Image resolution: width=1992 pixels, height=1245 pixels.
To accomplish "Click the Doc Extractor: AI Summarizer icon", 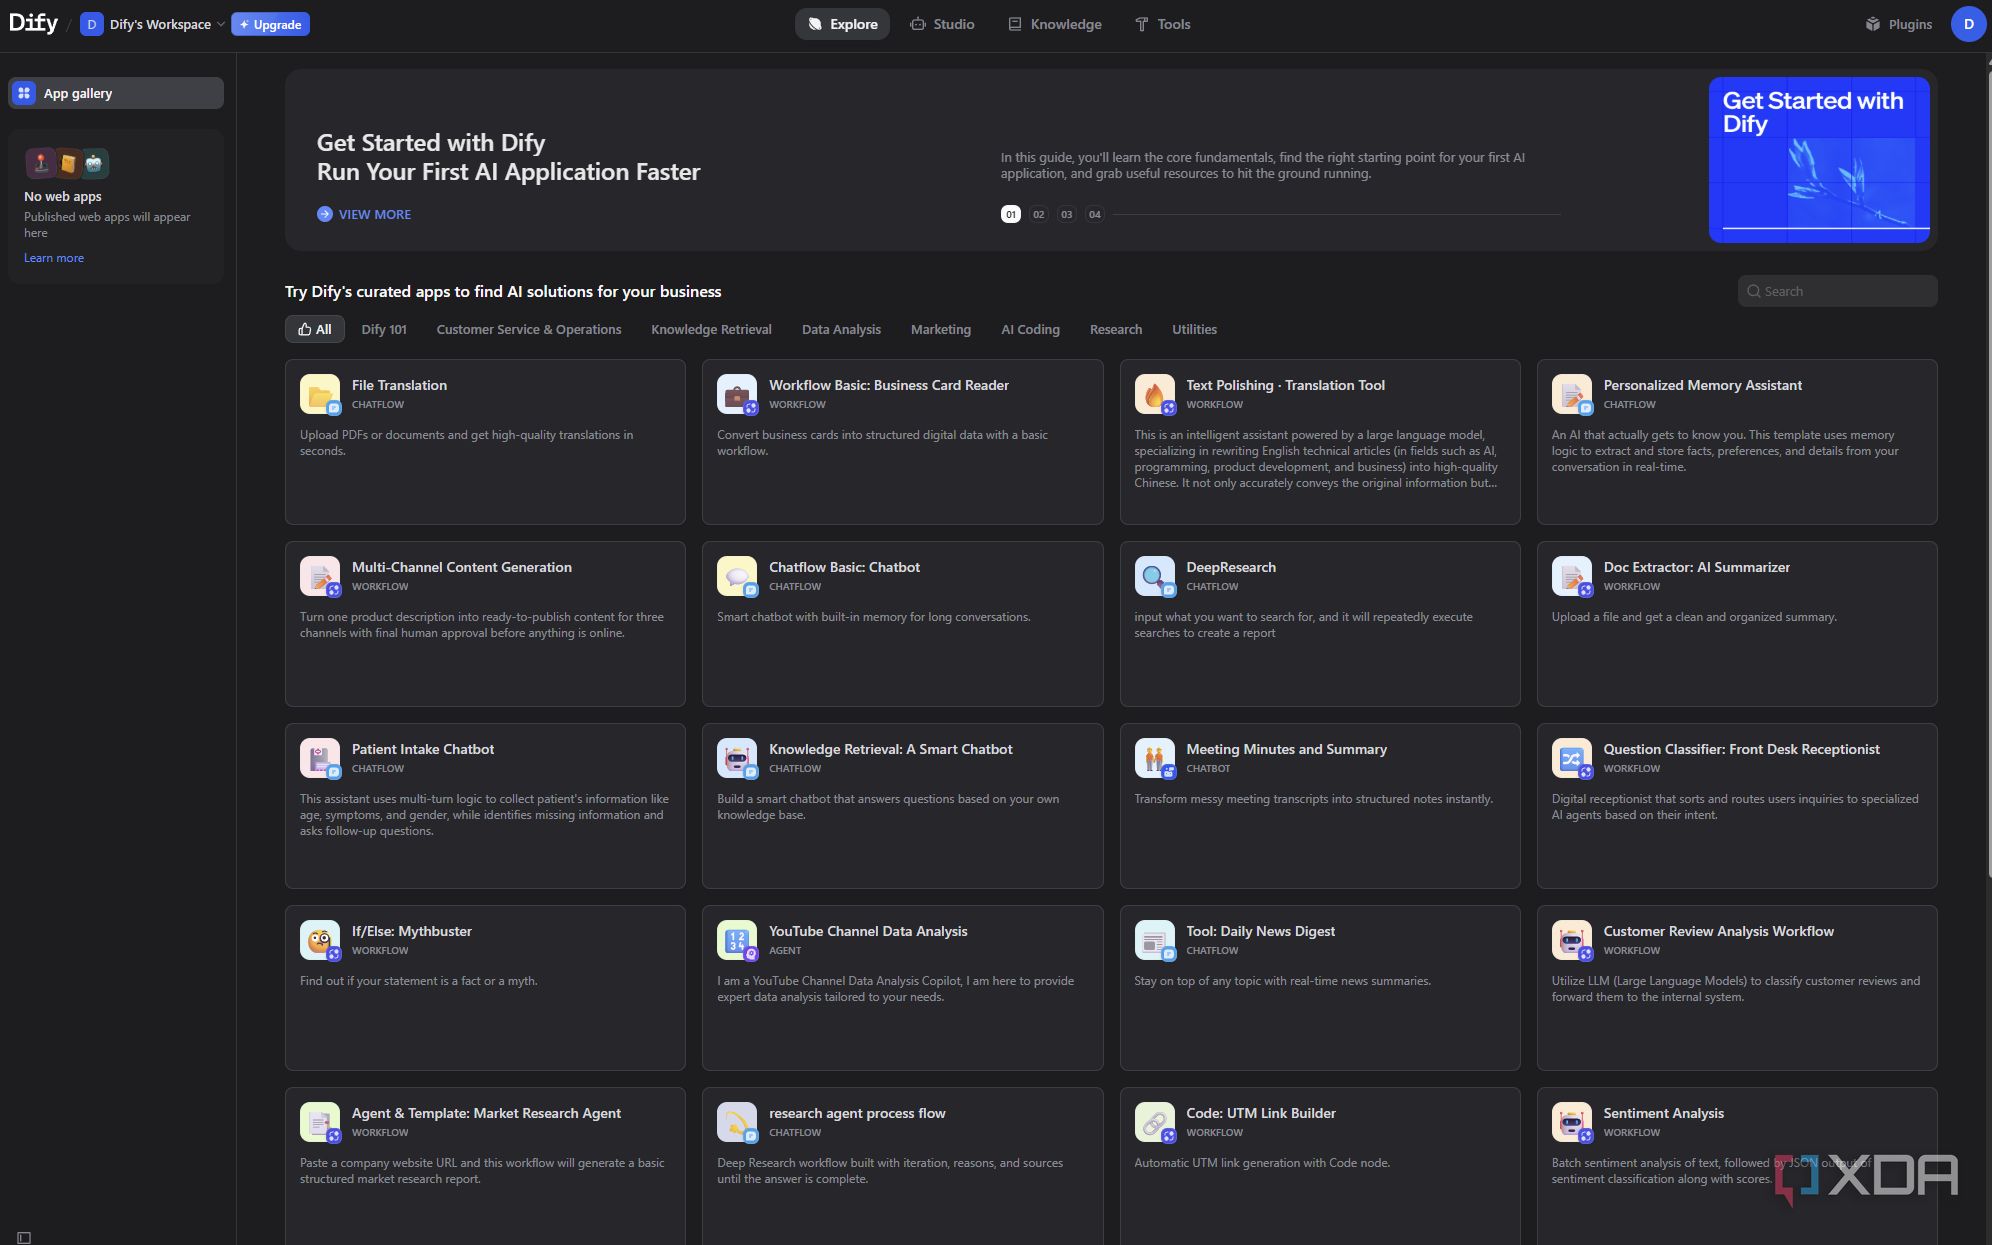I will pyautogui.click(x=1571, y=576).
